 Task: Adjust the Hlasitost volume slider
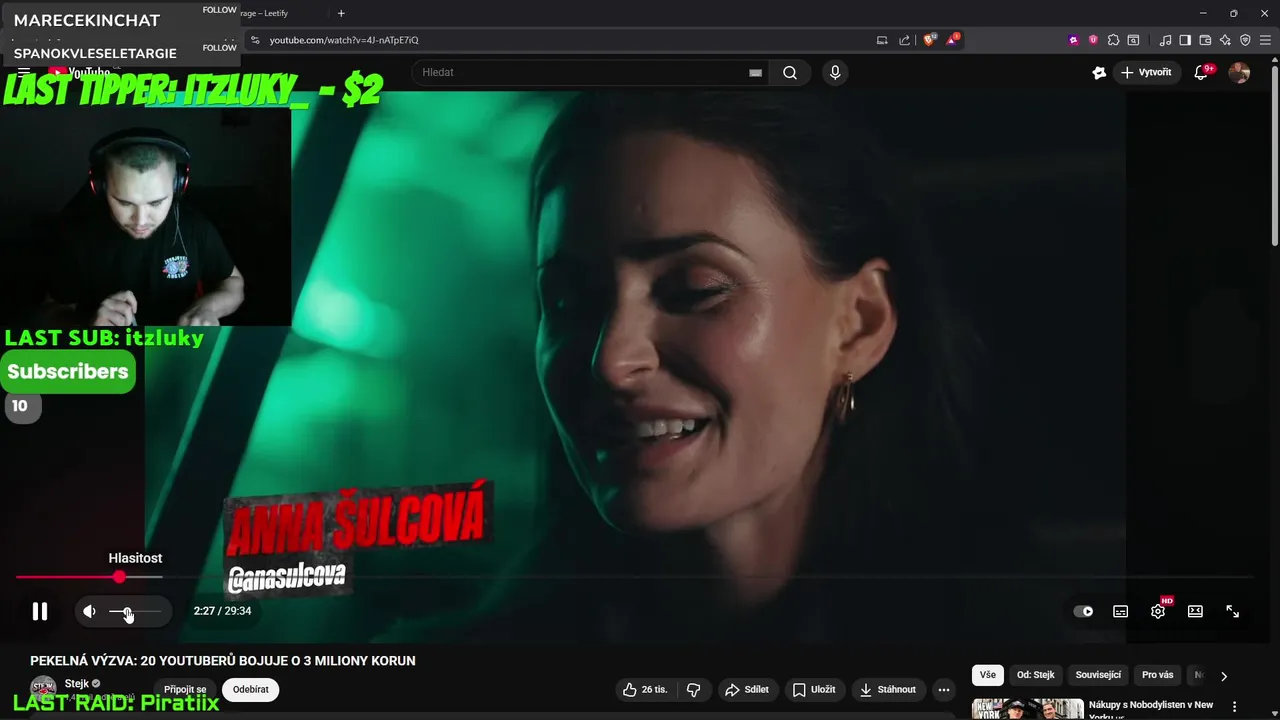[135, 611]
